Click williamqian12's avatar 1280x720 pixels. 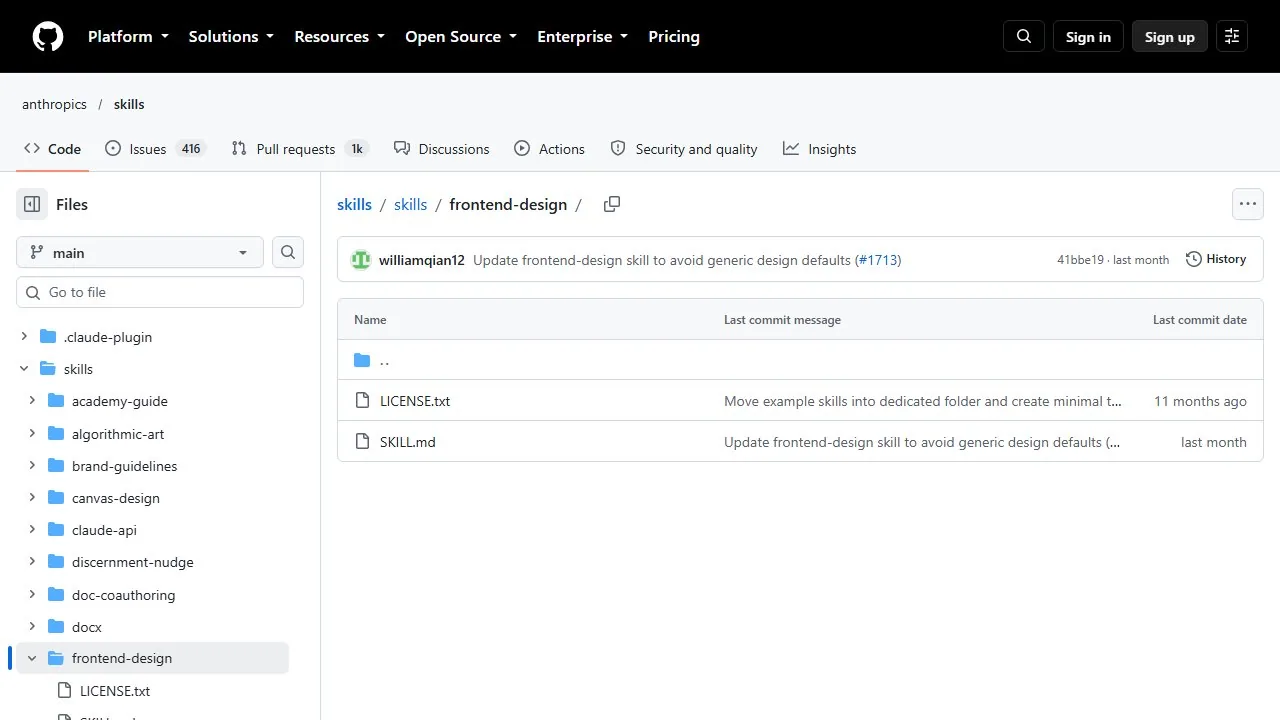pos(361,260)
